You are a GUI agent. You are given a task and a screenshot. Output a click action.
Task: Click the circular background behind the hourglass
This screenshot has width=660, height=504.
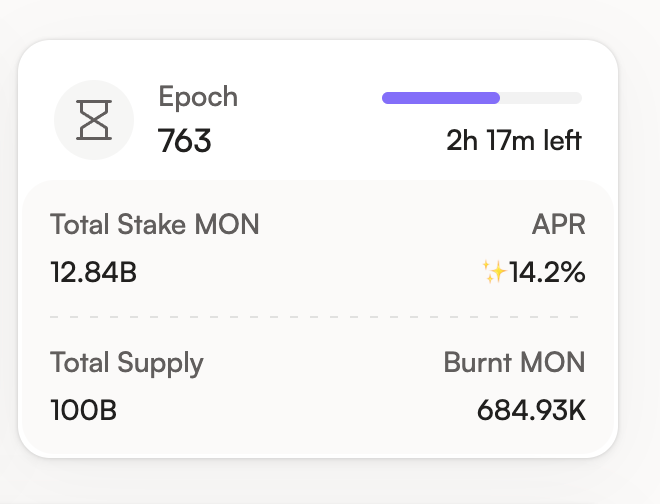(94, 120)
